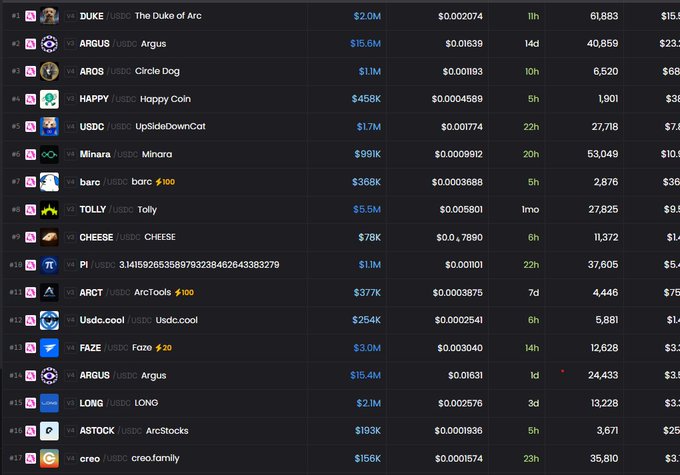Screen dimensions: 680x475
Task: Click the ASTOCK ArcStocks logo
Action: tap(49, 431)
